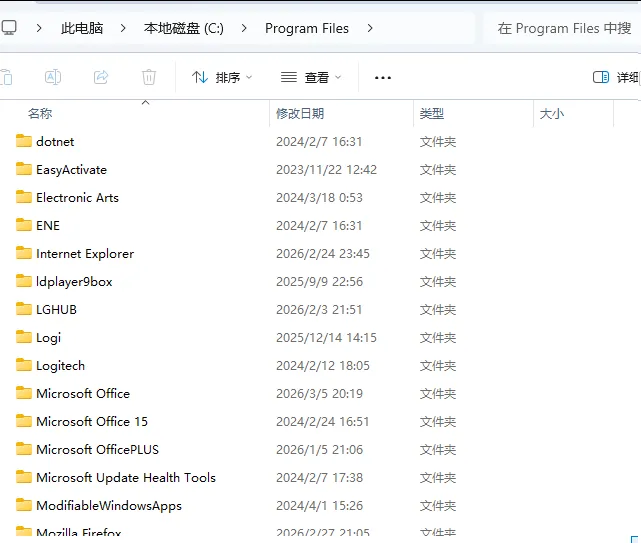Screen dimensions: 641x543
Task: Click the ldplayer9box folder name
Action: tap(74, 282)
